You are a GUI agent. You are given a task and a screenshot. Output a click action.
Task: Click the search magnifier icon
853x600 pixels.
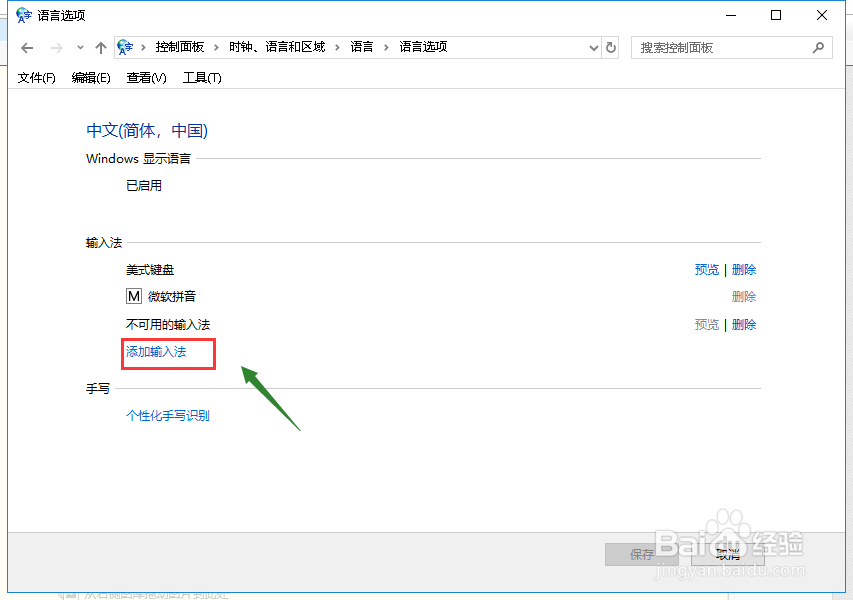click(818, 47)
